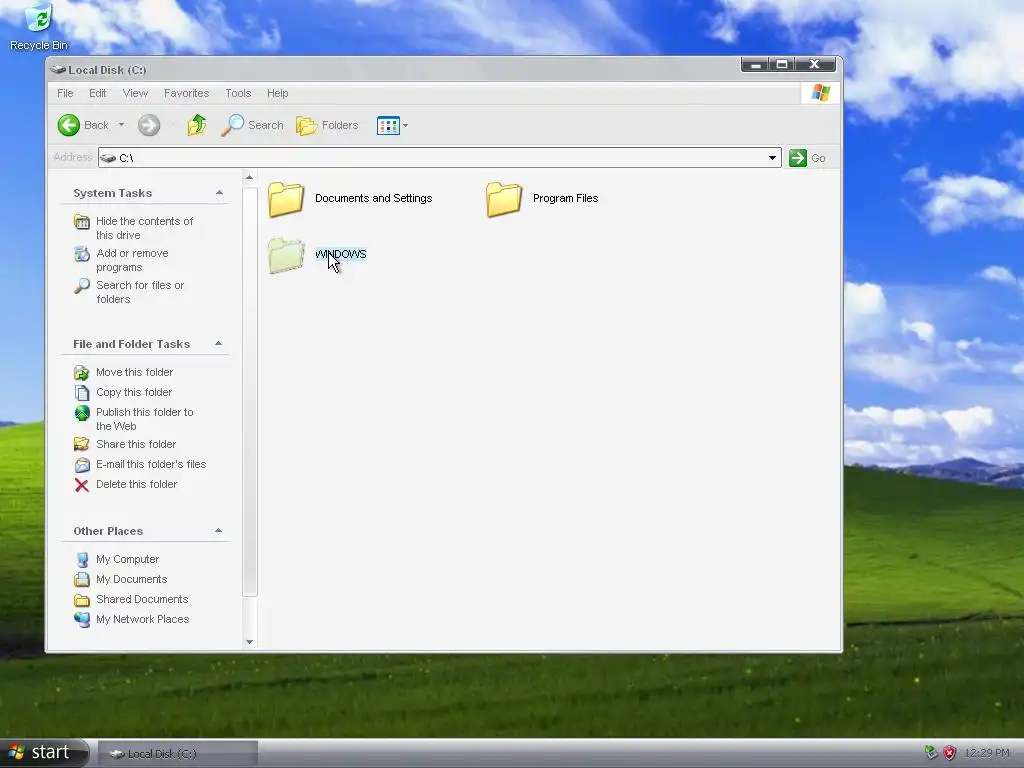Open Shared Documents from Other Places
The height and width of the screenshot is (768, 1024).
pos(142,599)
